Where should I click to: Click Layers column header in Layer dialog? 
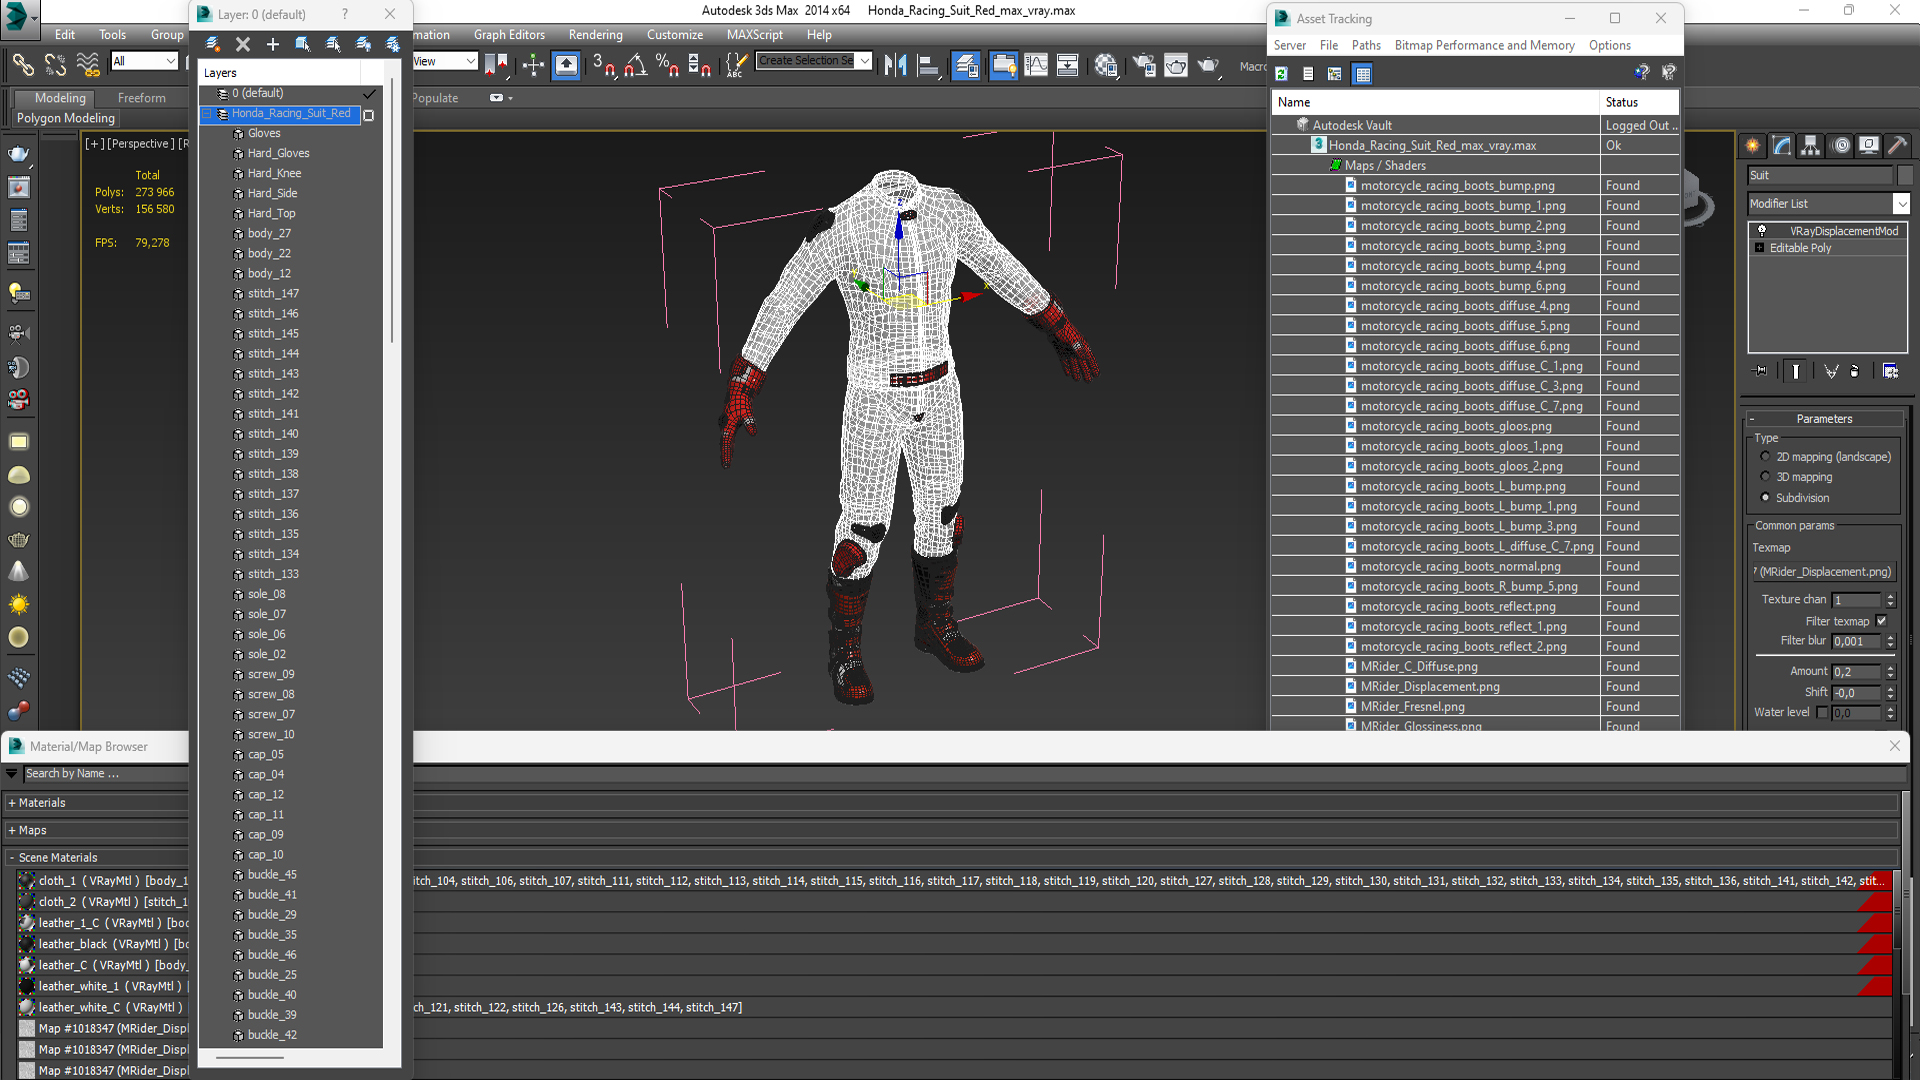coord(279,73)
